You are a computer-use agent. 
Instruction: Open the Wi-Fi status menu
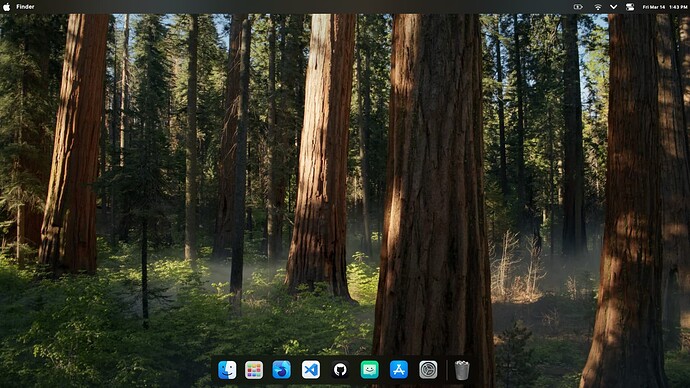[598, 7]
